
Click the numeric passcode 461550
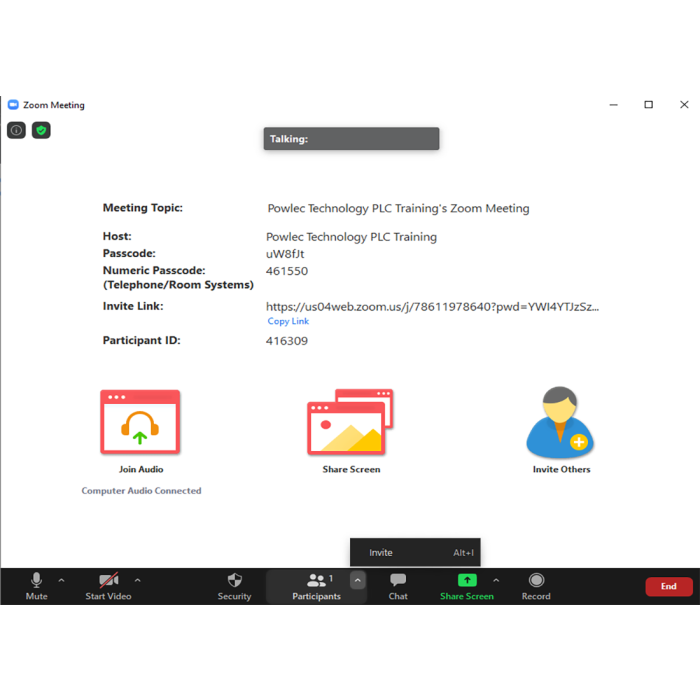(x=287, y=271)
